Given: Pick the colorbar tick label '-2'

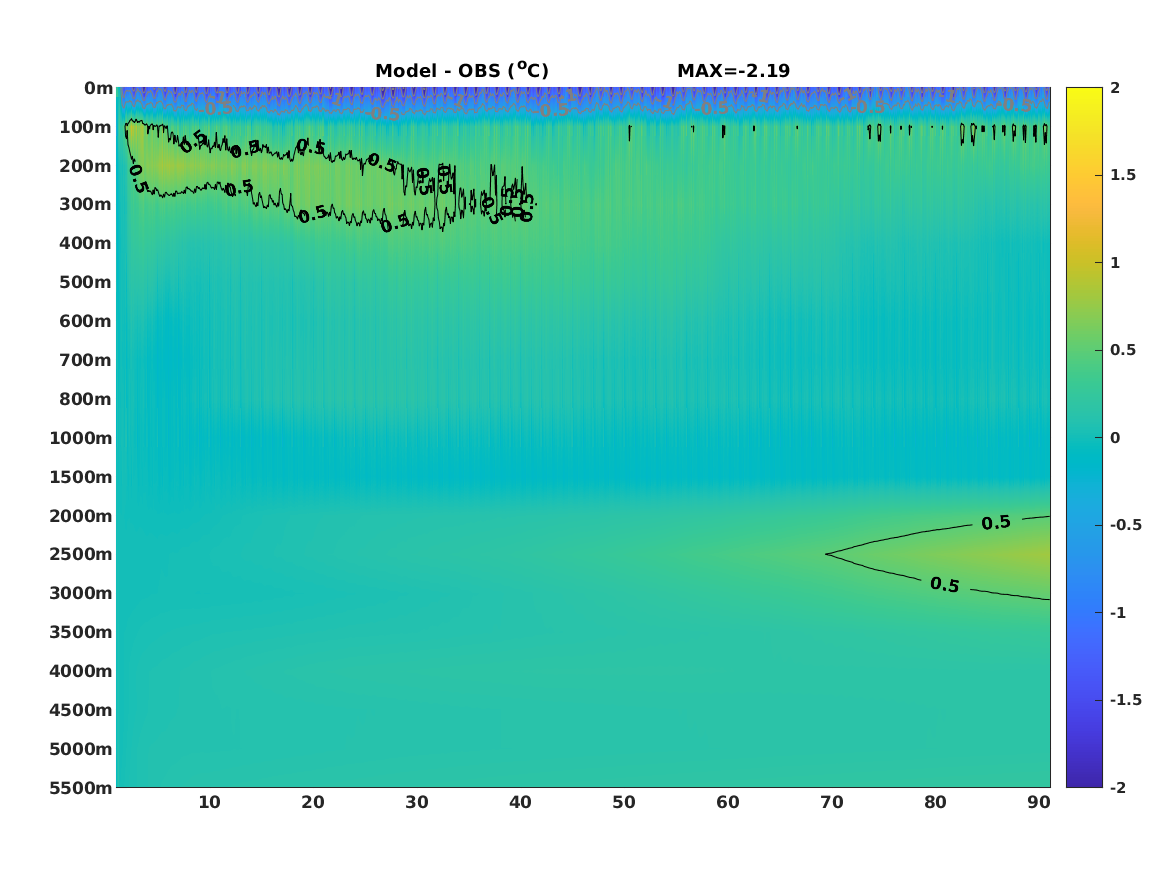Looking at the screenshot, I should [x=1118, y=788].
